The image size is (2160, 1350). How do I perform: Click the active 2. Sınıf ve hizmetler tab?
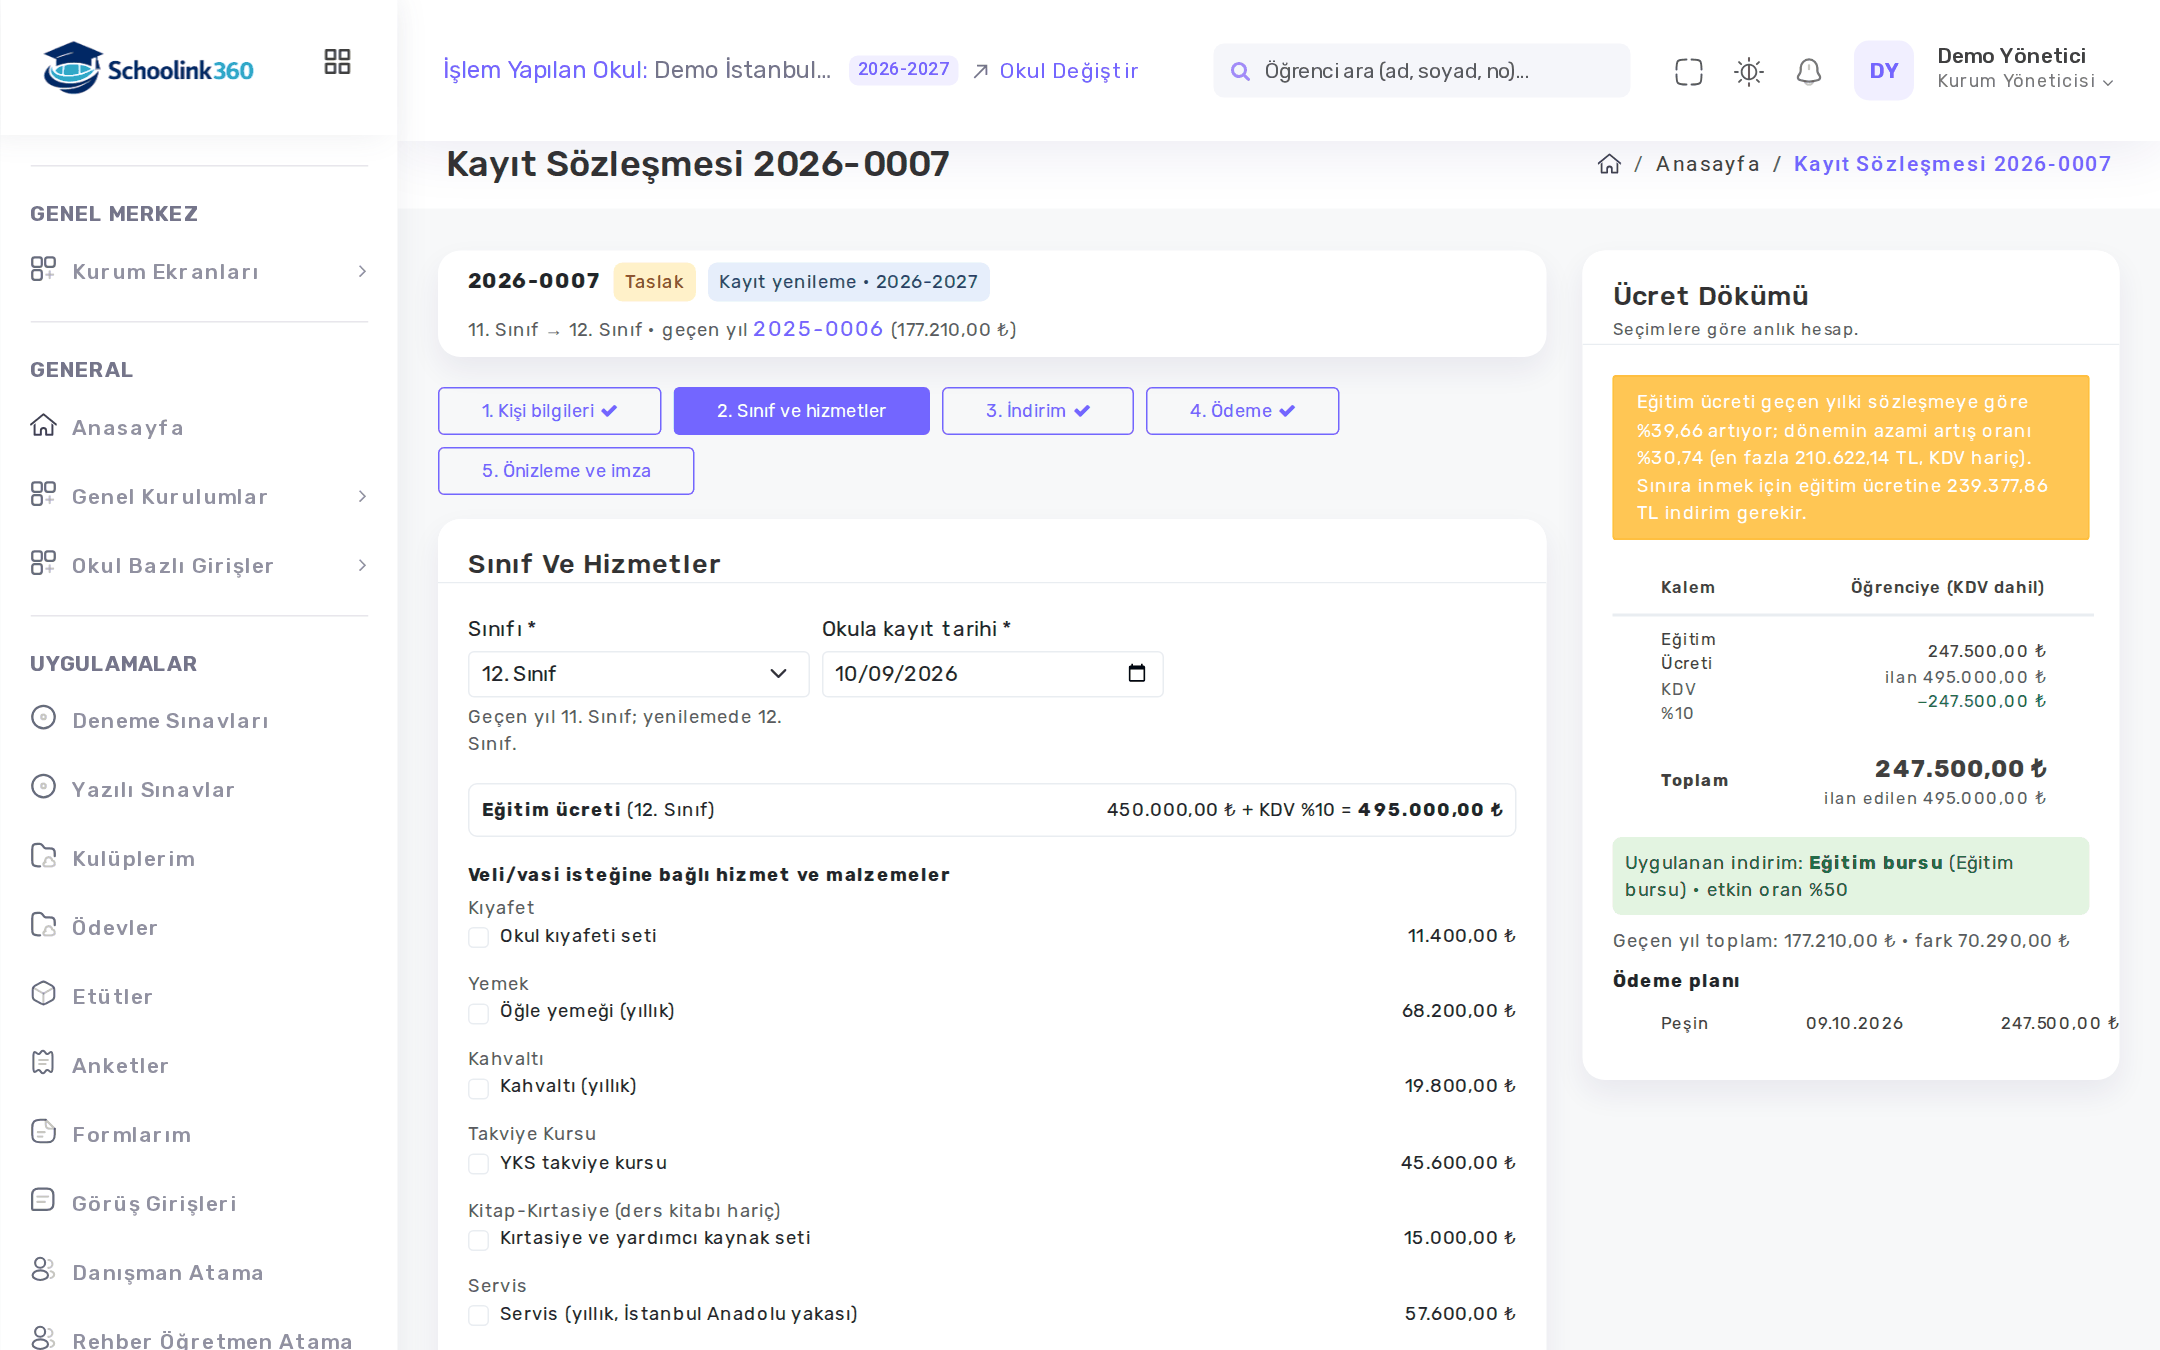pyautogui.click(x=801, y=411)
